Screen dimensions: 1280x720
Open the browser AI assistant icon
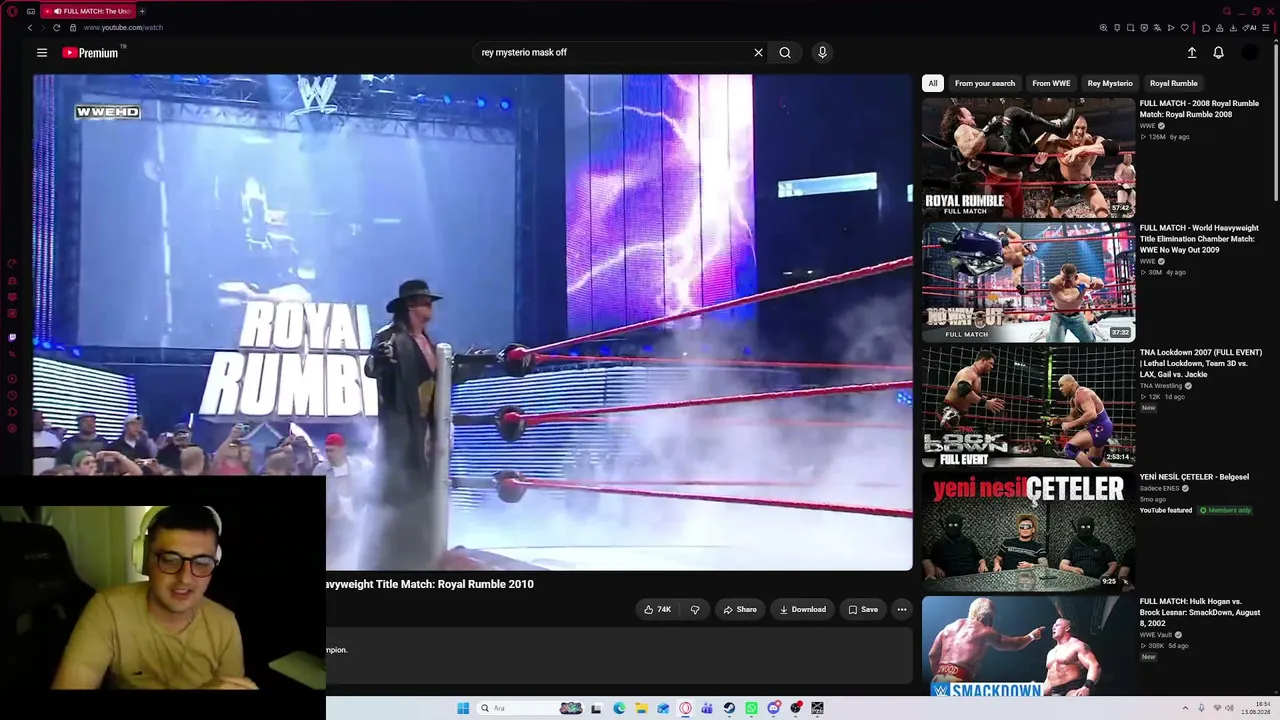tap(1250, 28)
